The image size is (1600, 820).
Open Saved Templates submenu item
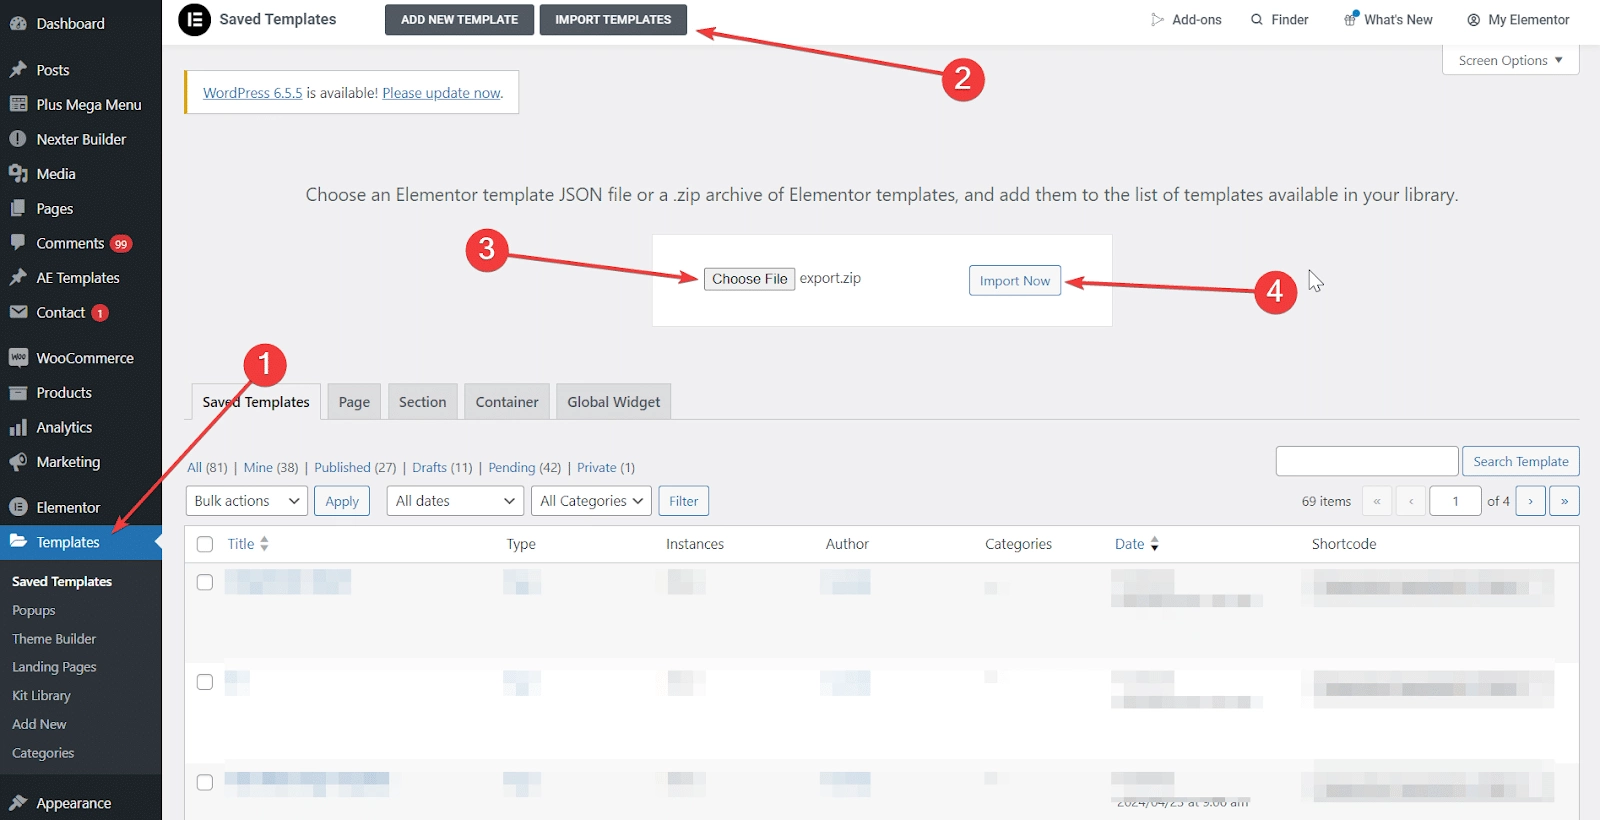62,581
